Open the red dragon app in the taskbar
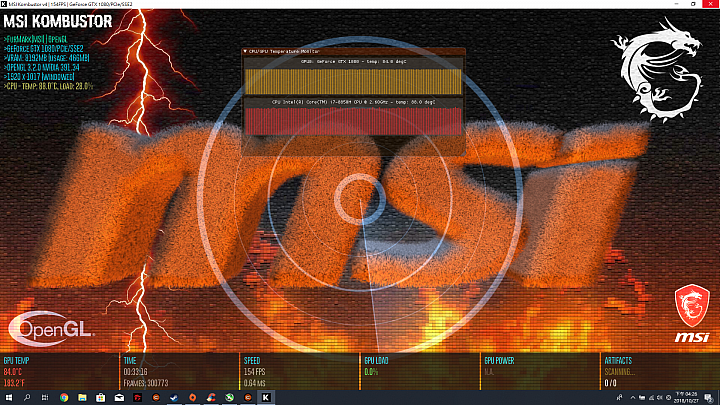Viewport: 720px width, 405px height. (x=137, y=398)
